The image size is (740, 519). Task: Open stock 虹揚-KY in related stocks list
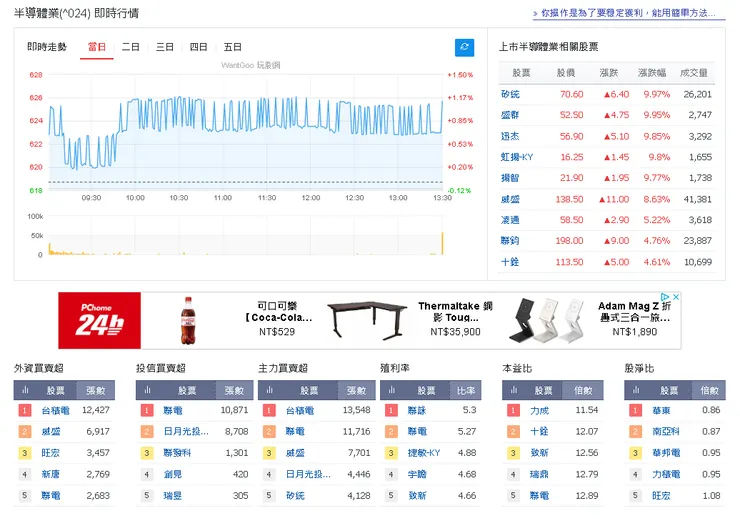coord(517,157)
